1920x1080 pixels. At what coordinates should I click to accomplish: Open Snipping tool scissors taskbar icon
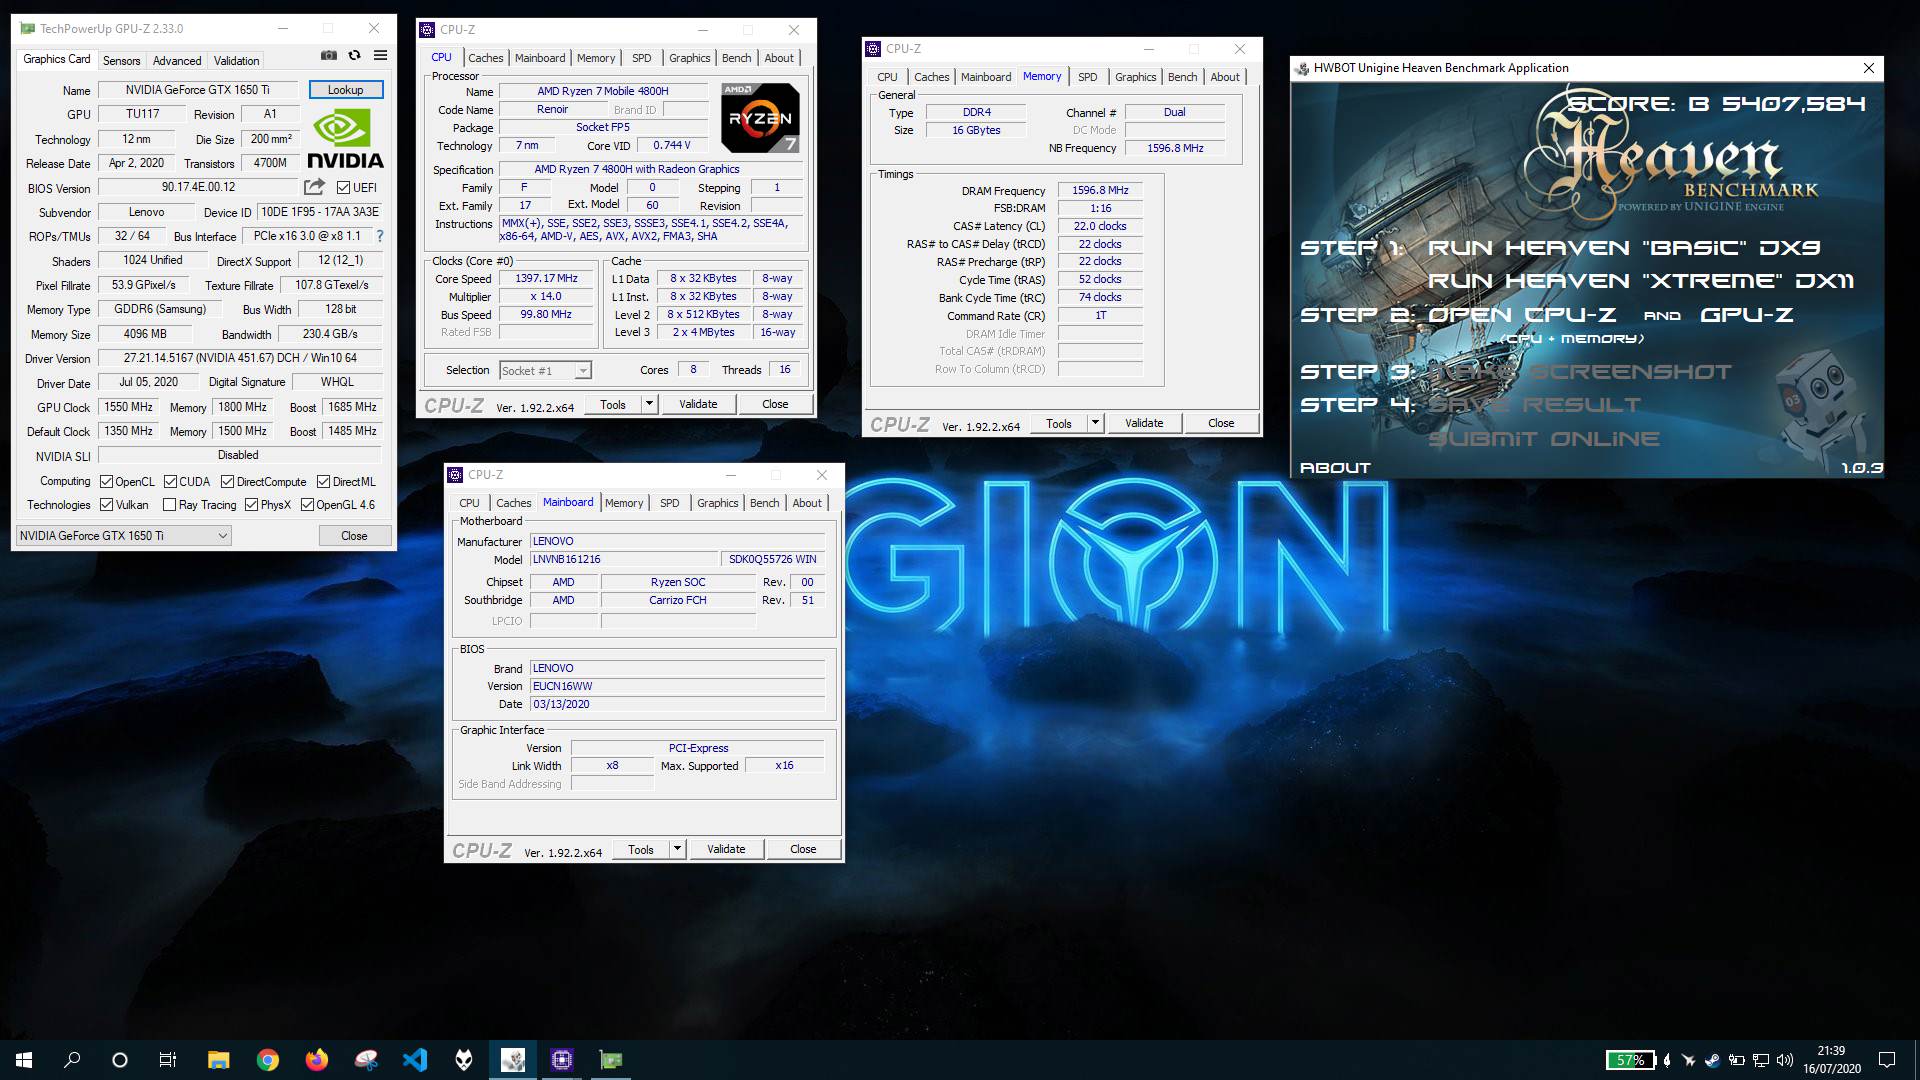[365, 1060]
